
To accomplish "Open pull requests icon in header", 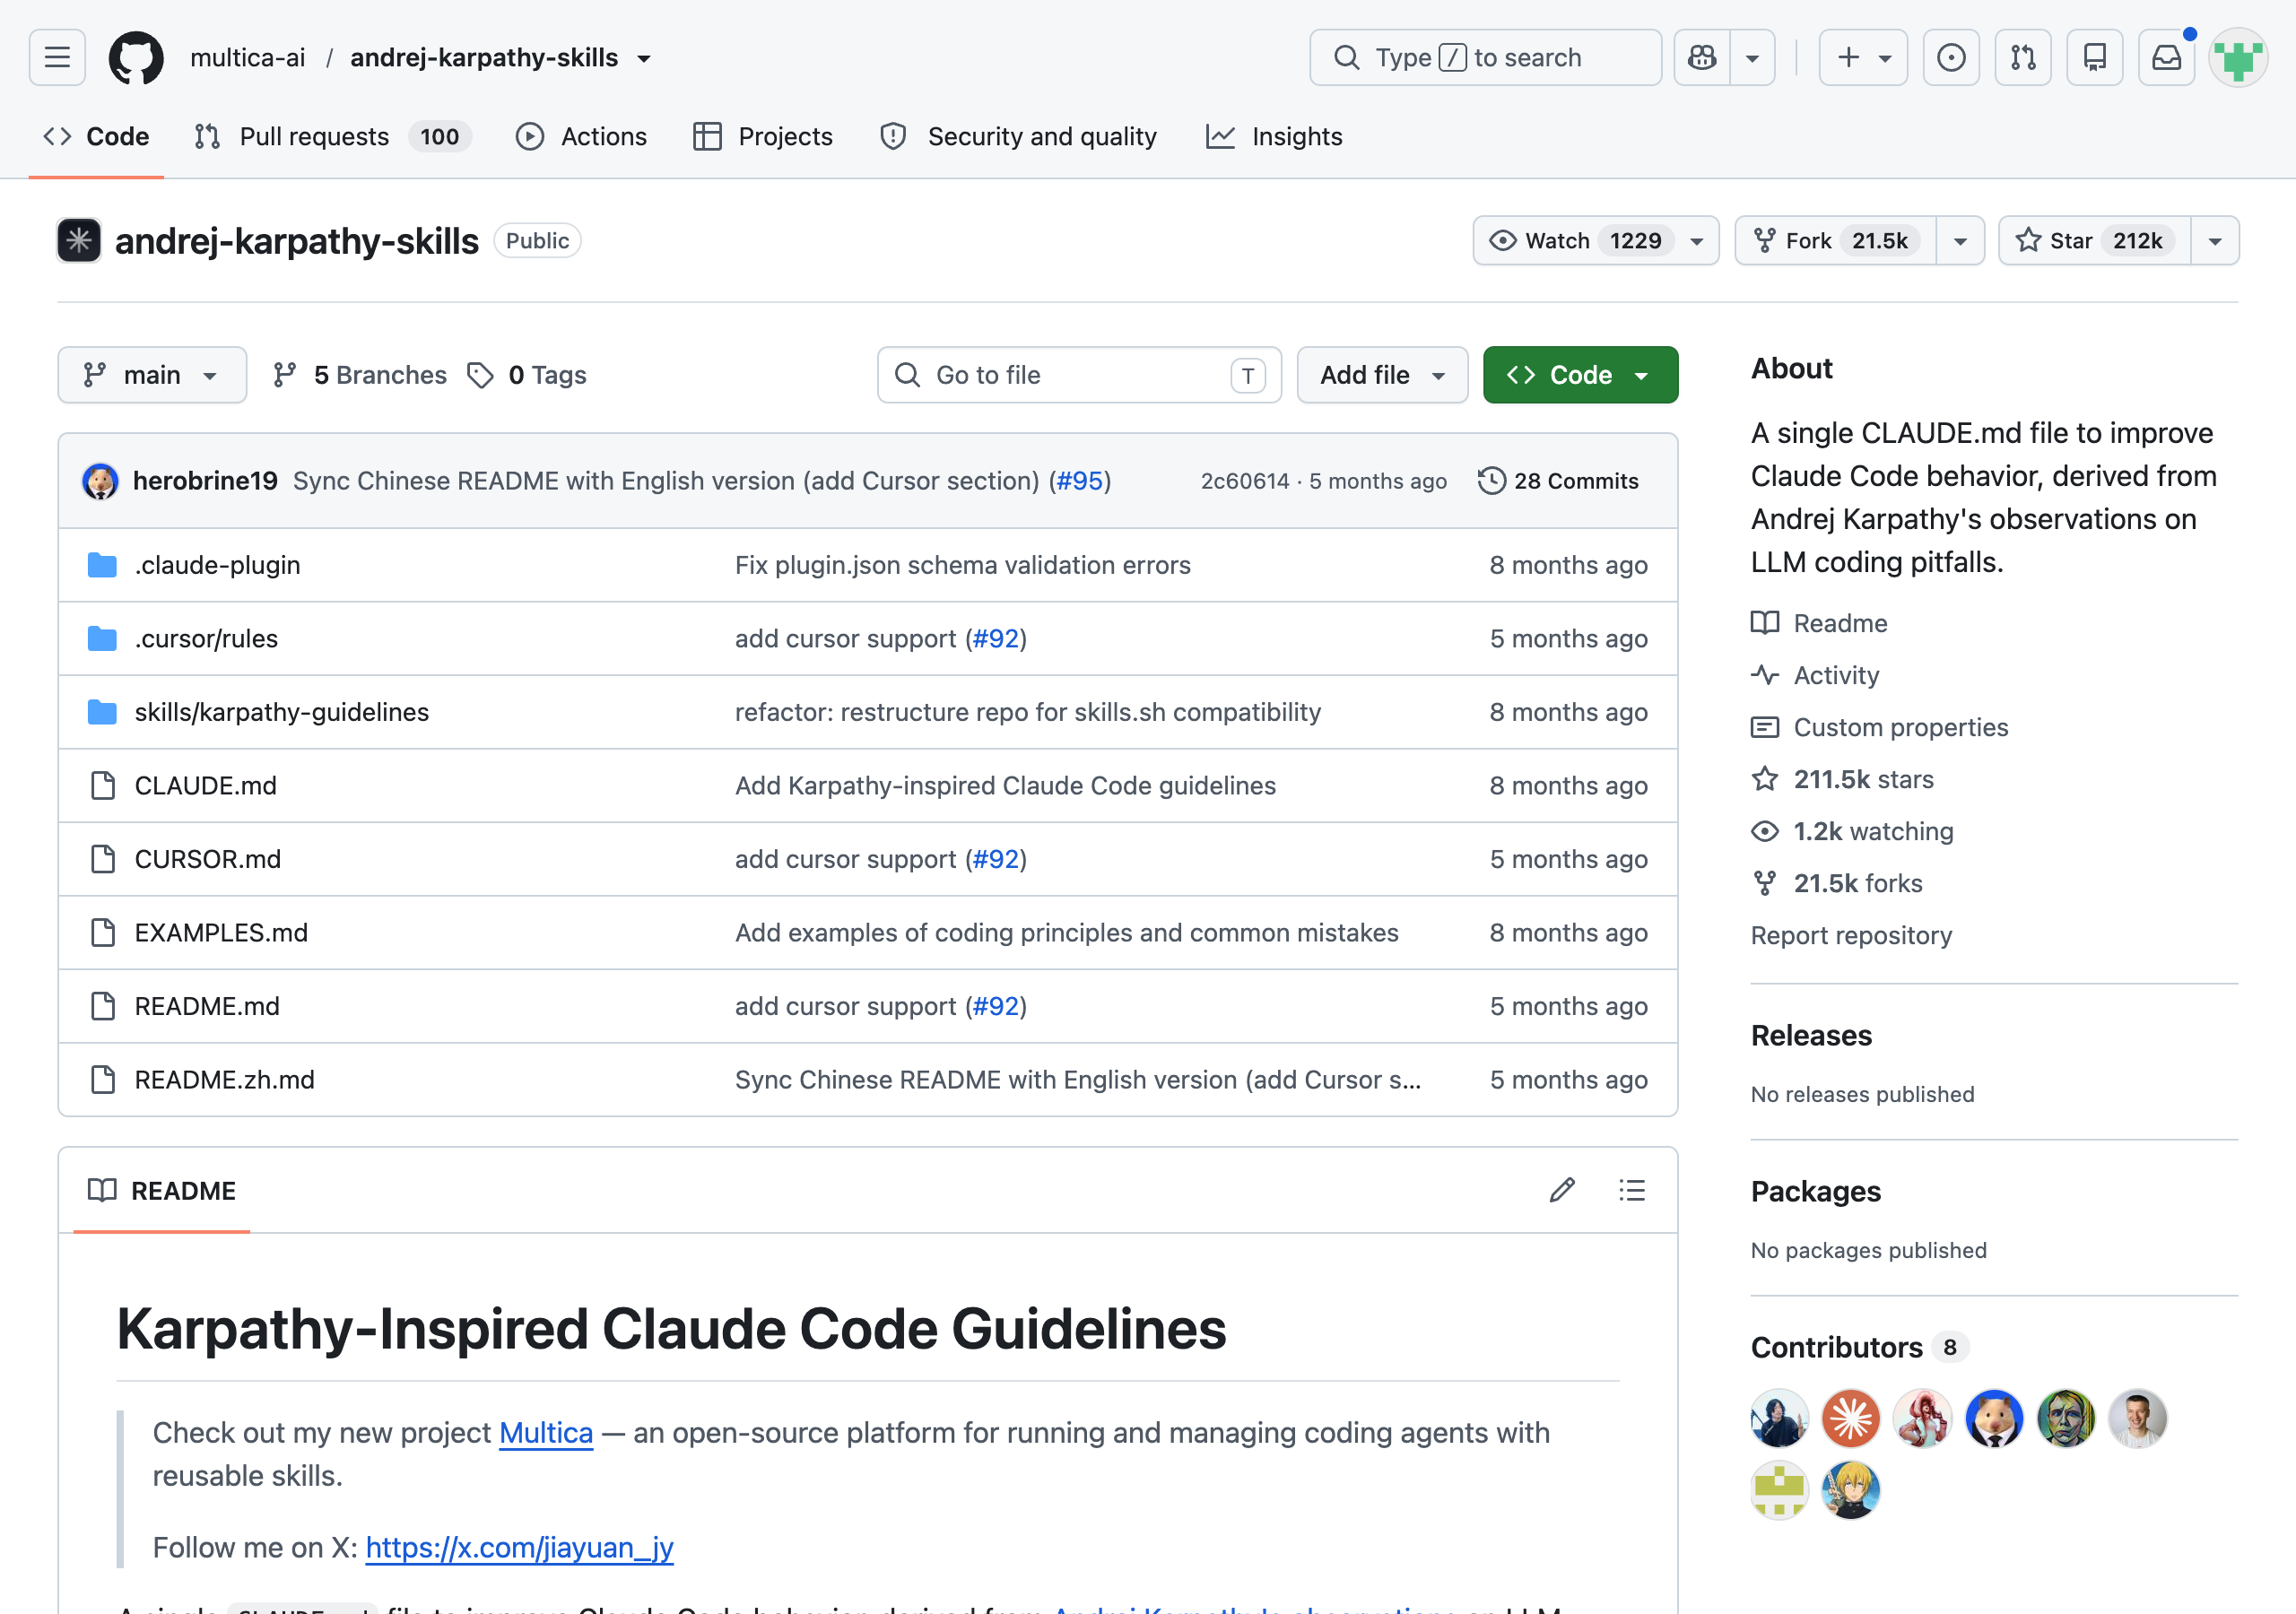I will (2023, 57).
